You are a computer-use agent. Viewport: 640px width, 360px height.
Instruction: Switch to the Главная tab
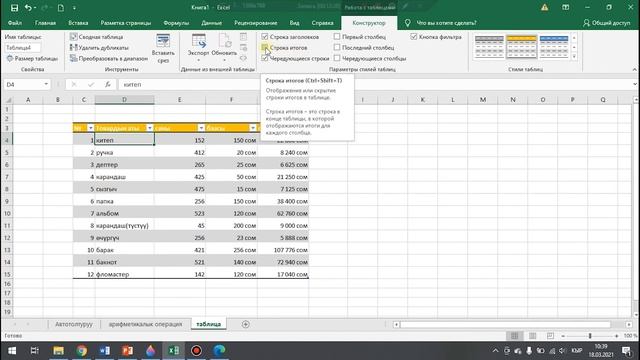[45, 23]
